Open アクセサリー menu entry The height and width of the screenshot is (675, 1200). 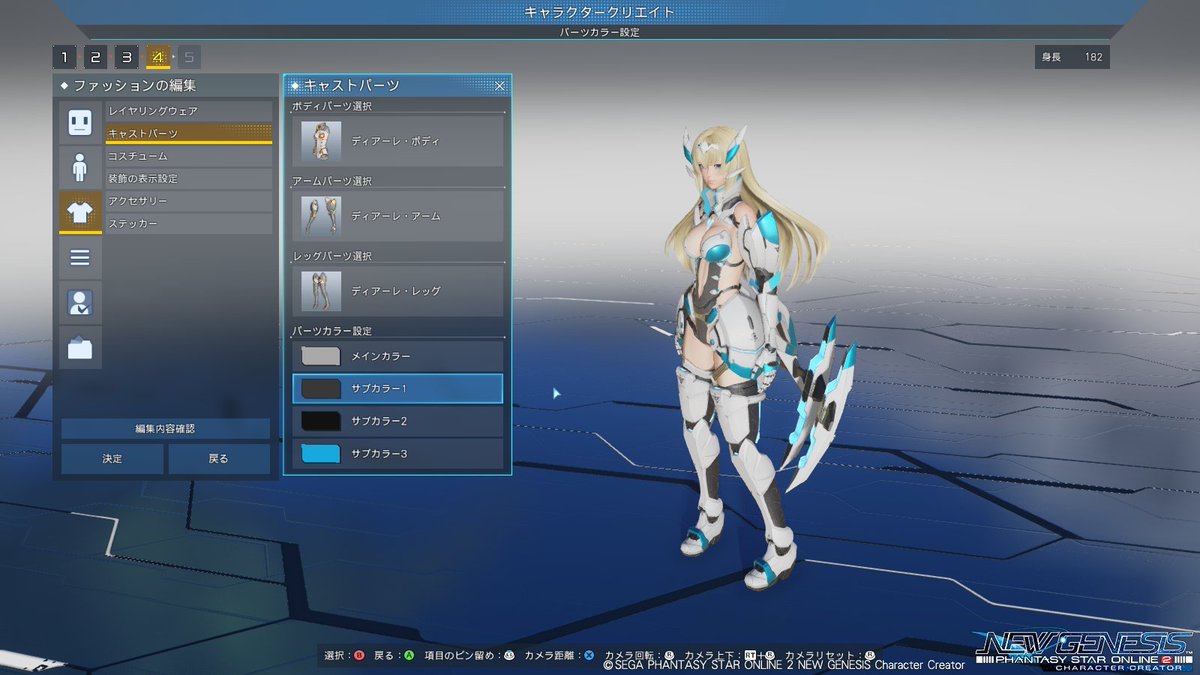[x=188, y=201]
